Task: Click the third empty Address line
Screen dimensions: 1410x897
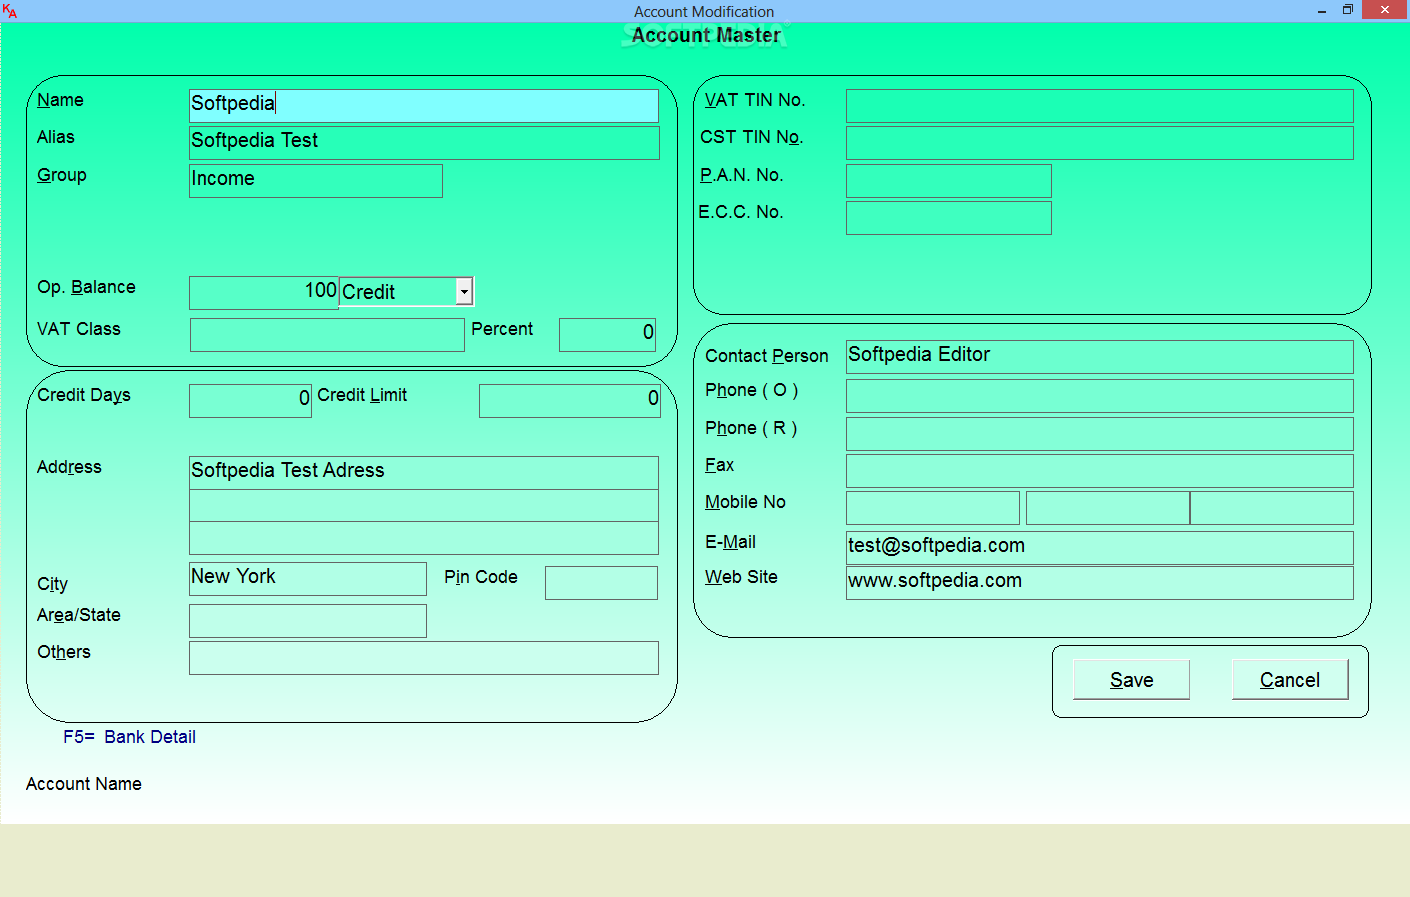Action: [x=424, y=538]
